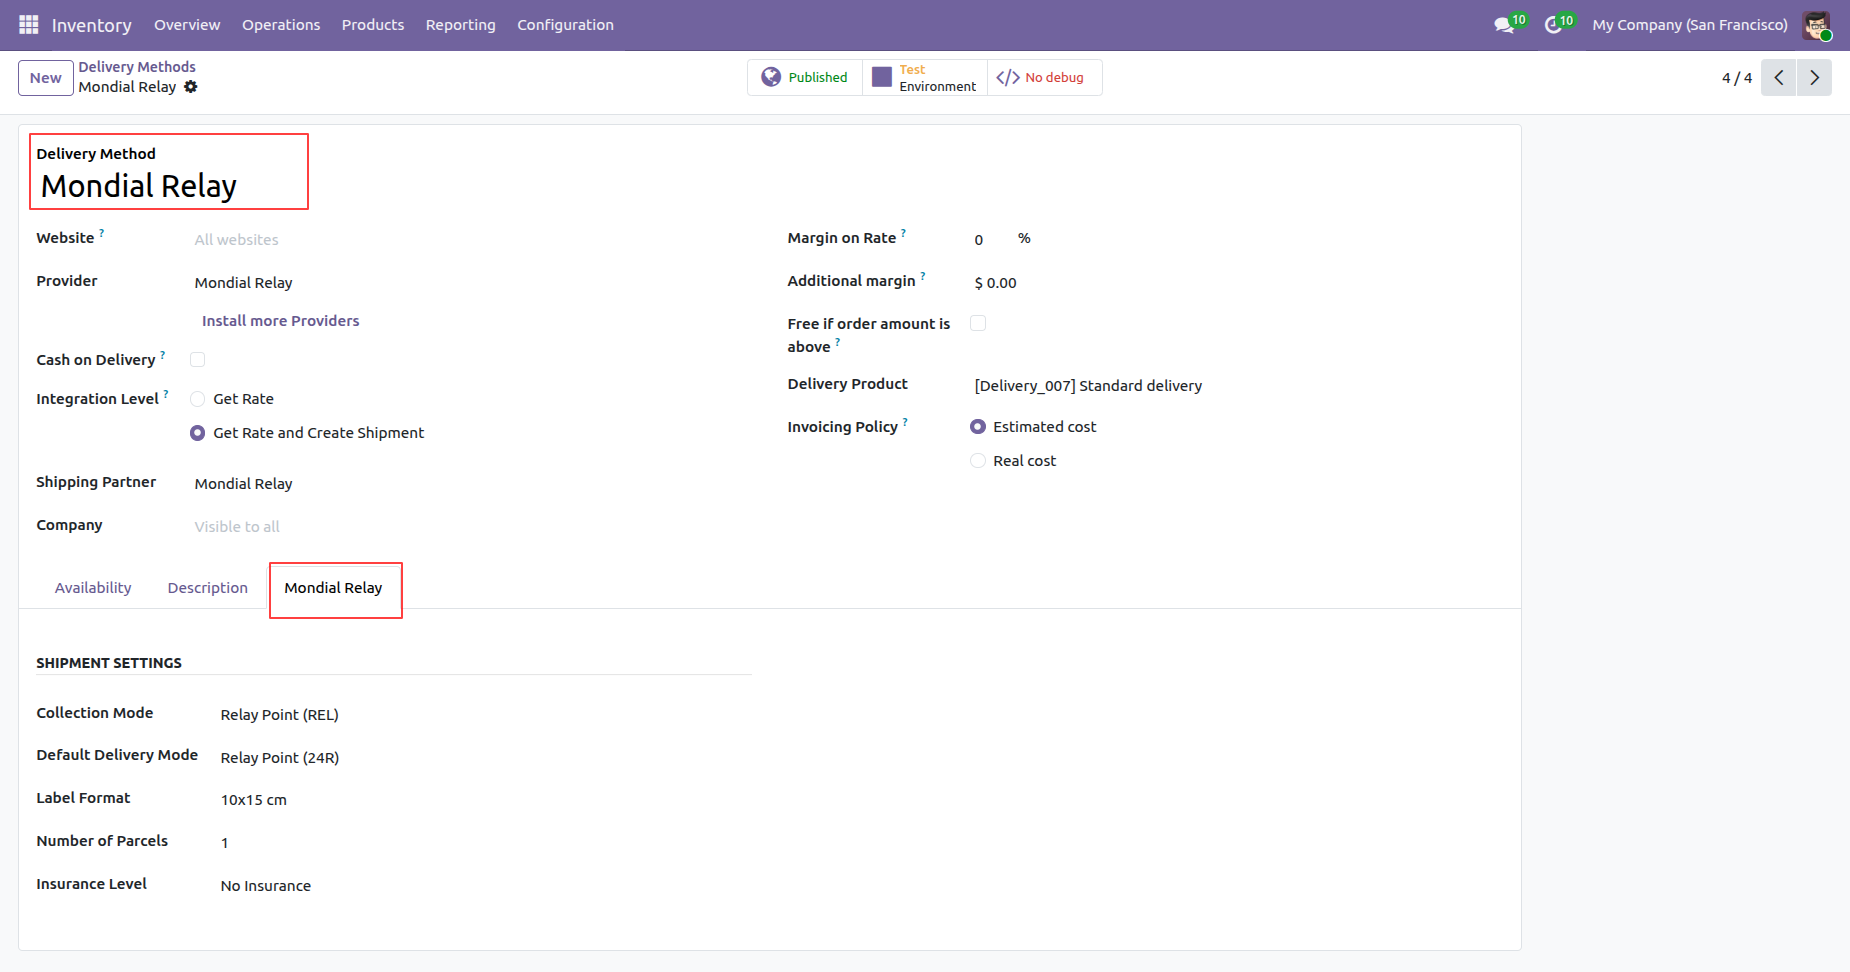Image resolution: width=1850 pixels, height=972 pixels.
Task: Switch to the Availability tab
Action: tap(93, 588)
